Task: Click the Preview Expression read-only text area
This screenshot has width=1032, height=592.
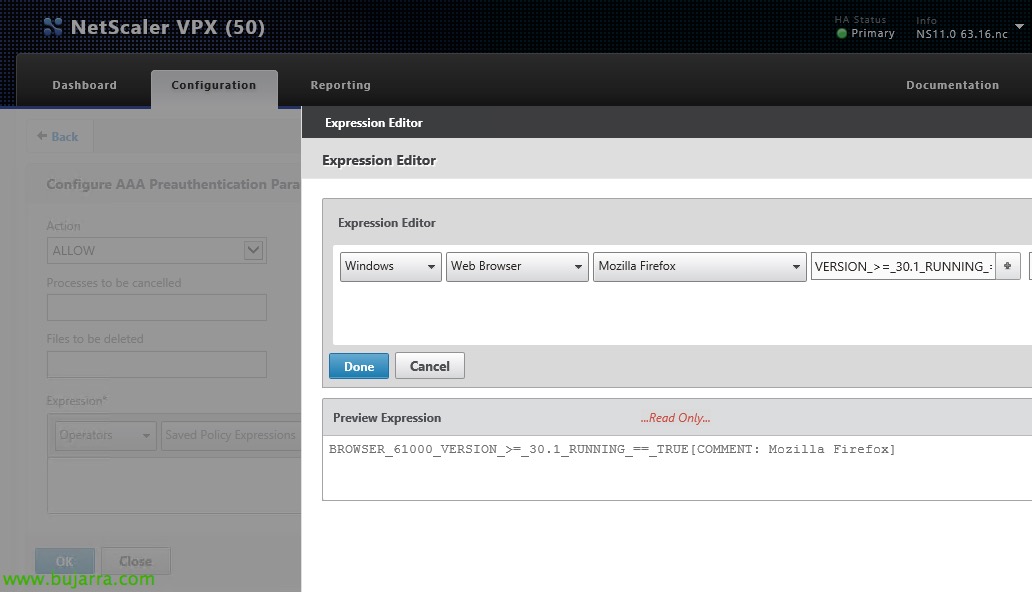Action: click(x=677, y=468)
